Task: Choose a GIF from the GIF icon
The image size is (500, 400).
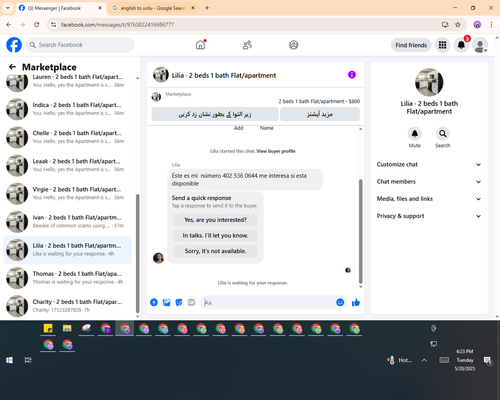Action: [x=191, y=302]
